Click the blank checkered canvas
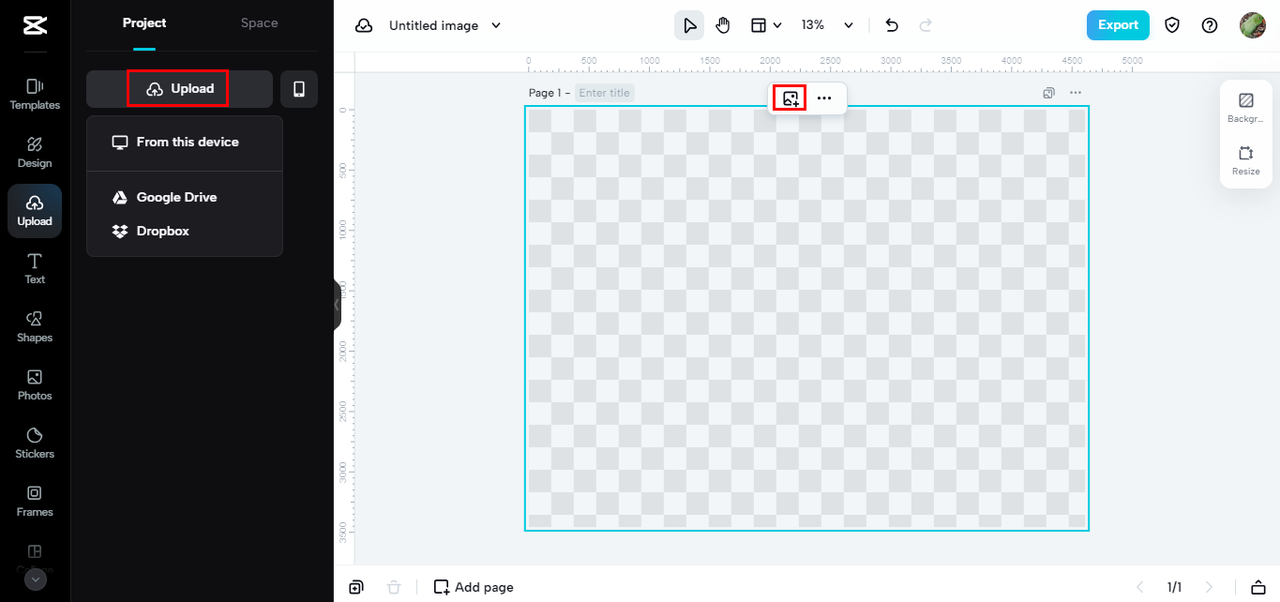Image resolution: width=1280 pixels, height=602 pixels. click(x=807, y=318)
